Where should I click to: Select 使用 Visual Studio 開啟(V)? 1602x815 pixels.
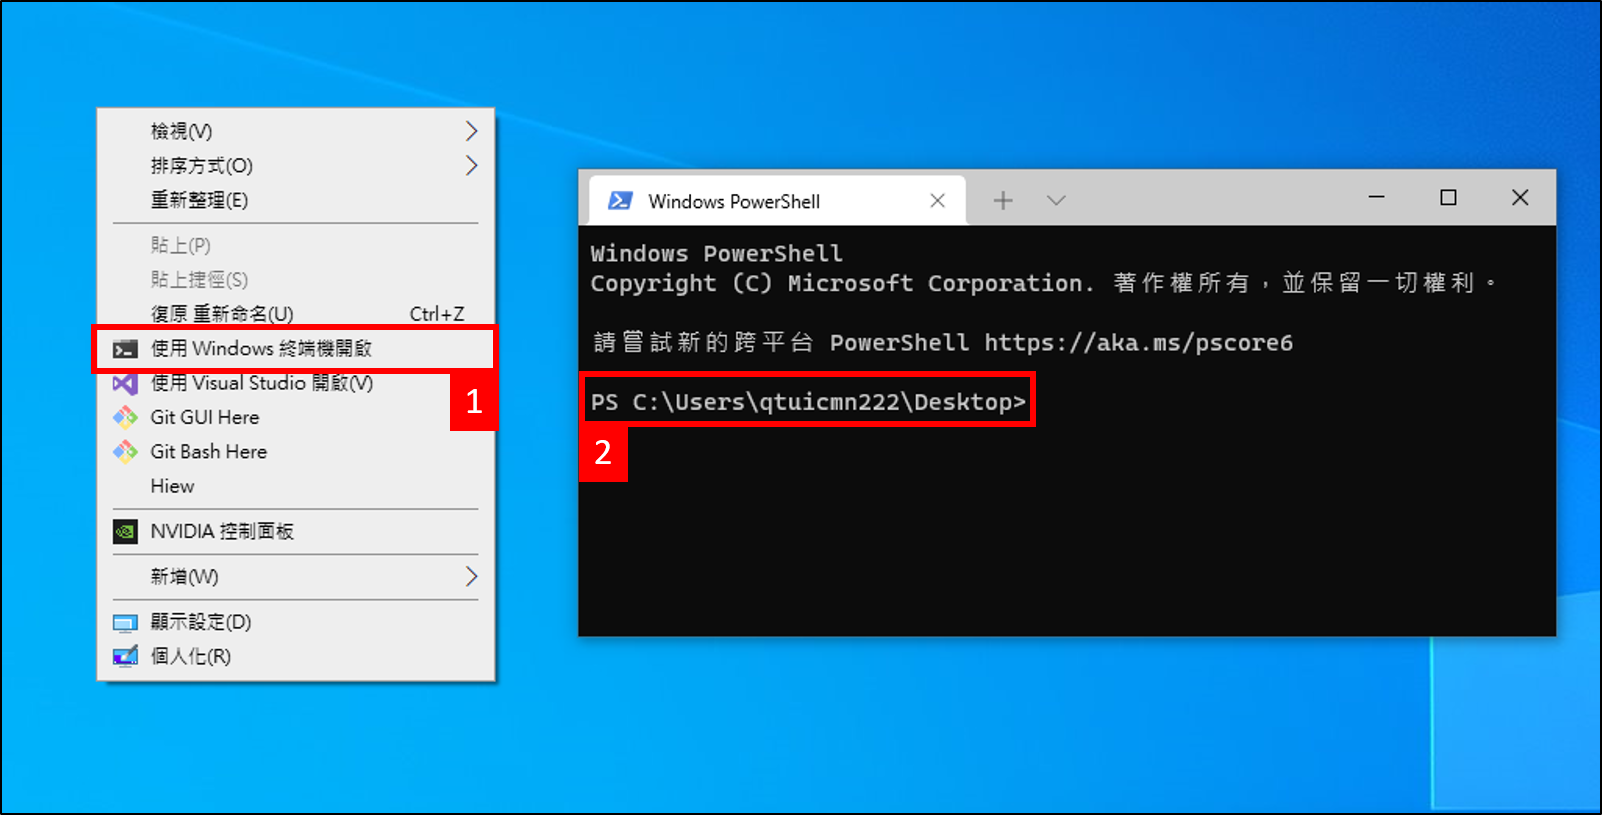tap(296, 383)
